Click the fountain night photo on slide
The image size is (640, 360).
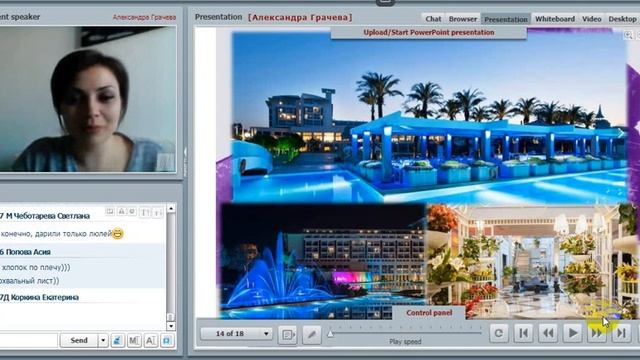coord(323,261)
